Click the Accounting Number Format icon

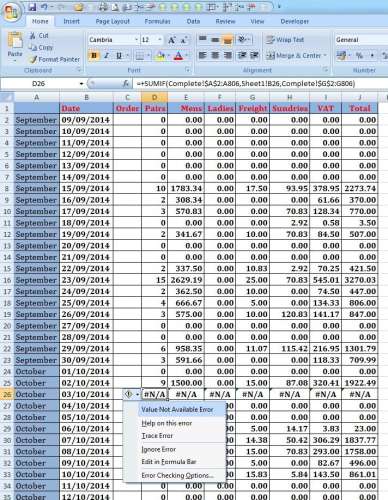click(341, 55)
